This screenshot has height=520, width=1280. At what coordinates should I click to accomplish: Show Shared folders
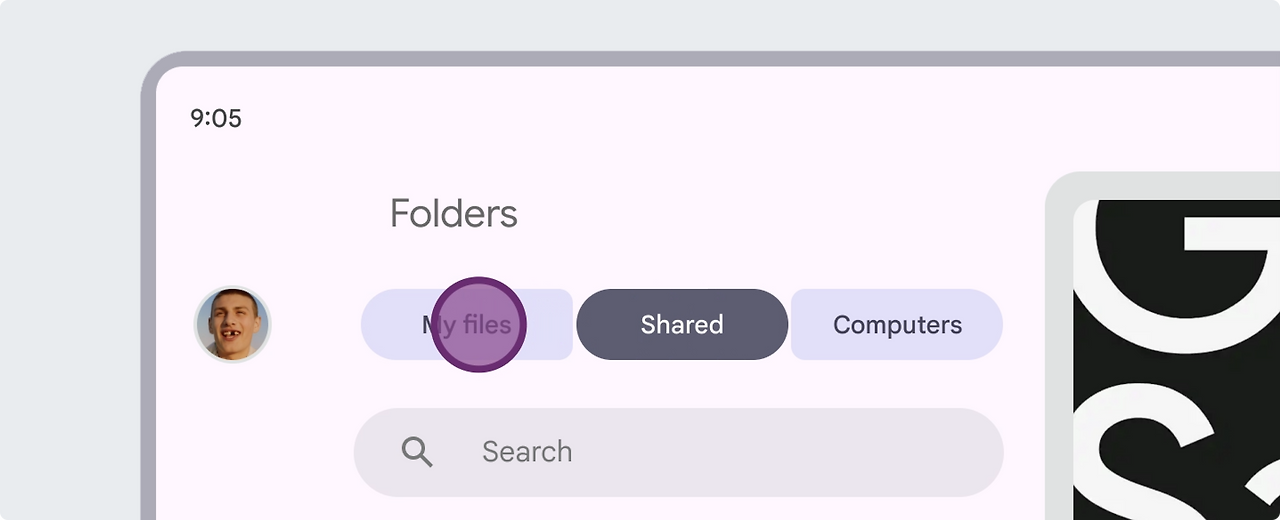(x=682, y=324)
